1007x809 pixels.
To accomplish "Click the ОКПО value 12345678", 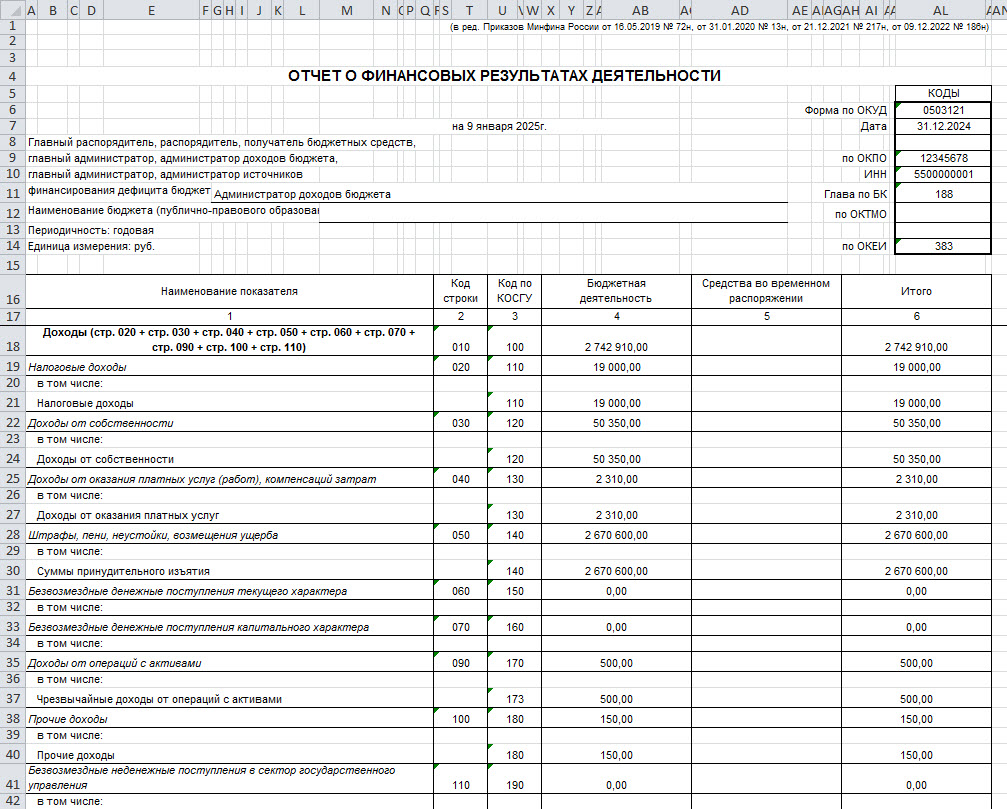I will point(943,158).
